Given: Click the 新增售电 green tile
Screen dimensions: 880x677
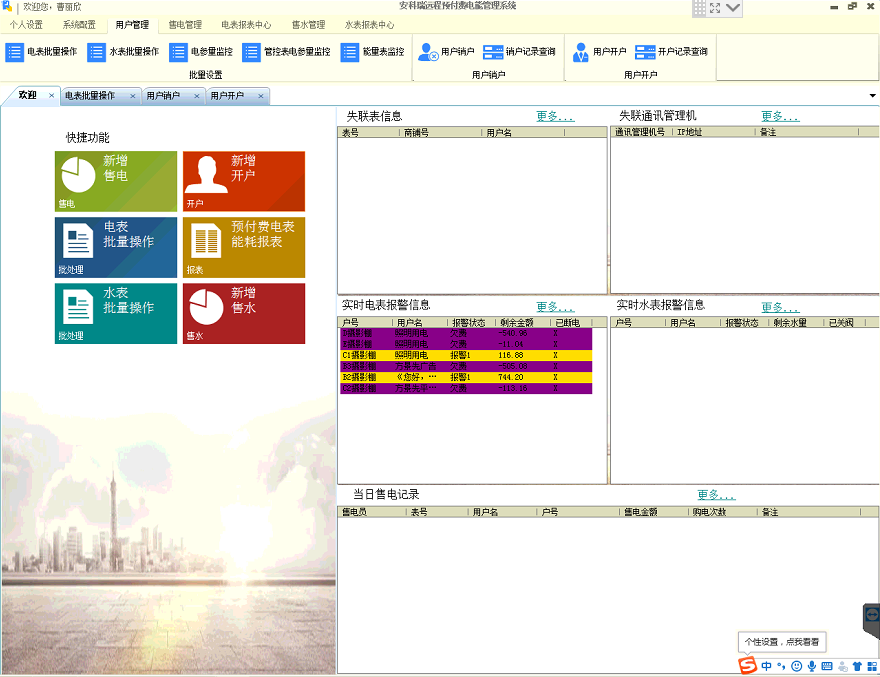Looking at the screenshot, I should tap(116, 181).
